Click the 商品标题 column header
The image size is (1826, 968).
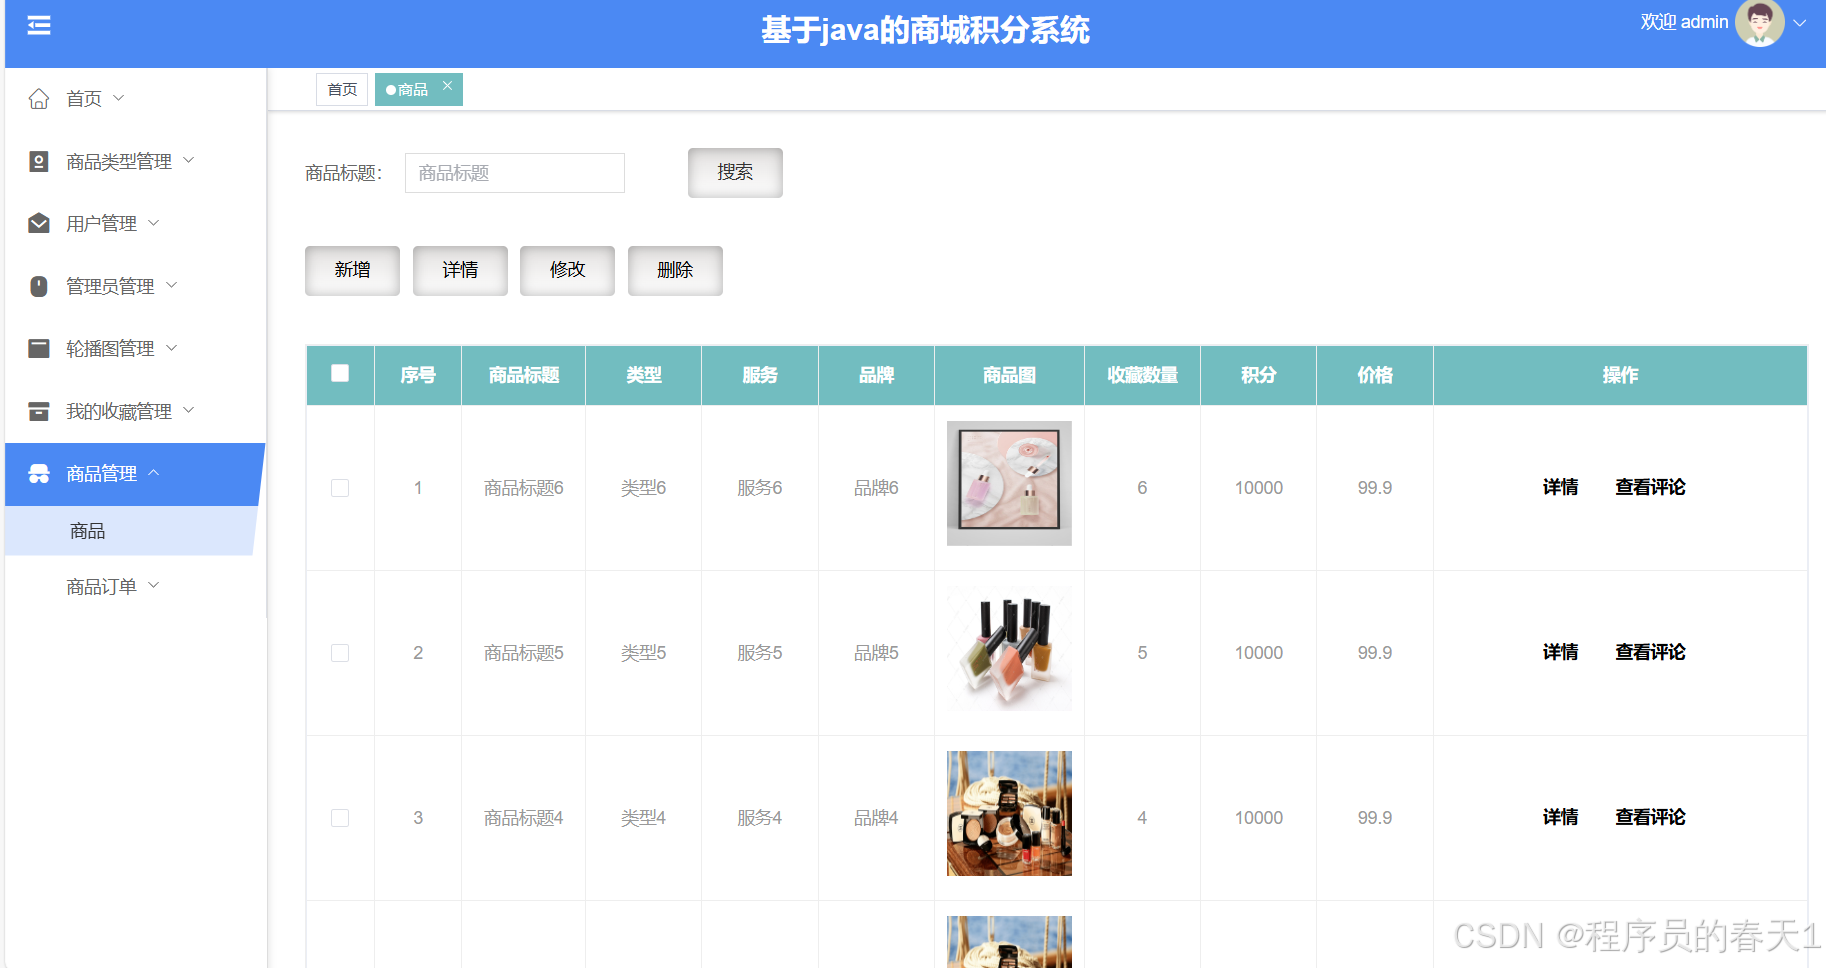pos(523,375)
